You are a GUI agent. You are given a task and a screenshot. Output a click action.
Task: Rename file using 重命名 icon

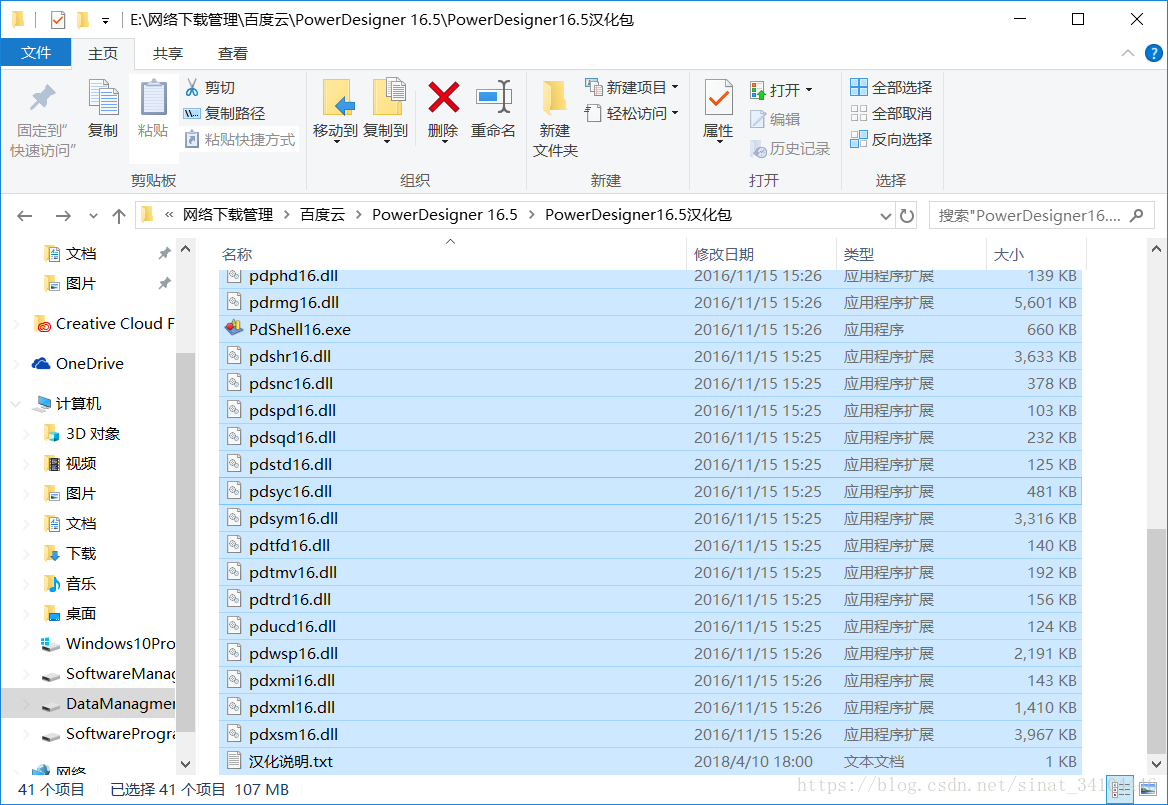[493, 109]
